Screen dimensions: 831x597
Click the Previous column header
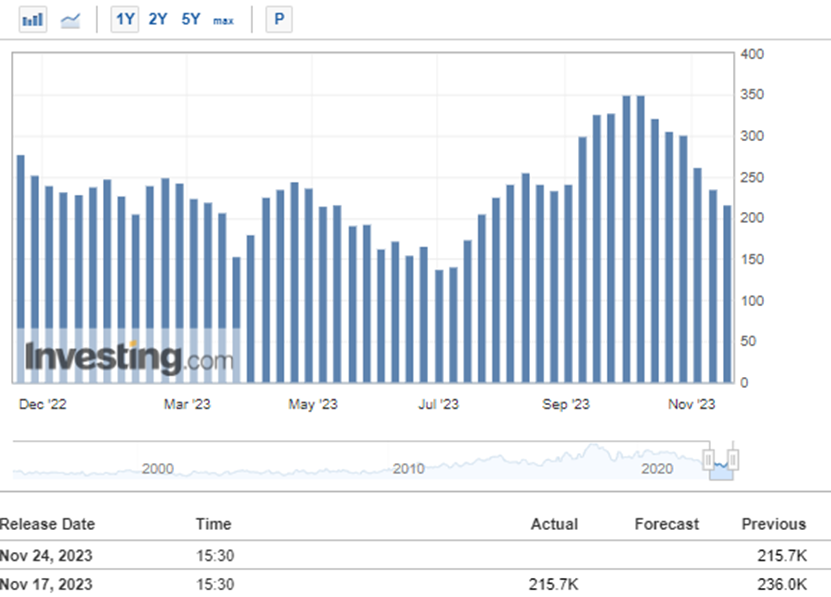[x=774, y=524]
